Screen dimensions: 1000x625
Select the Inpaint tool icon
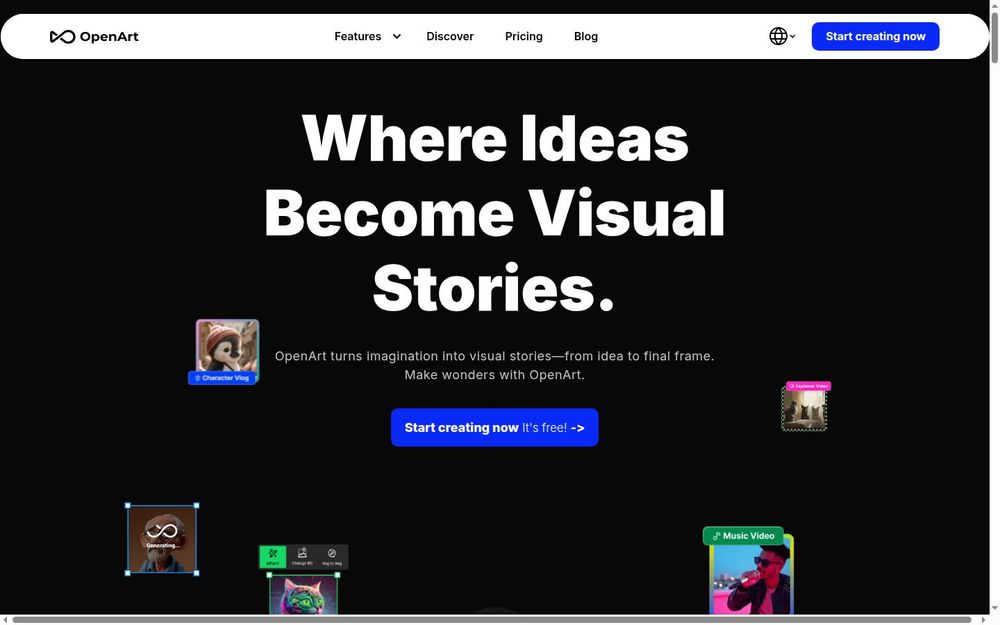click(x=272, y=556)
